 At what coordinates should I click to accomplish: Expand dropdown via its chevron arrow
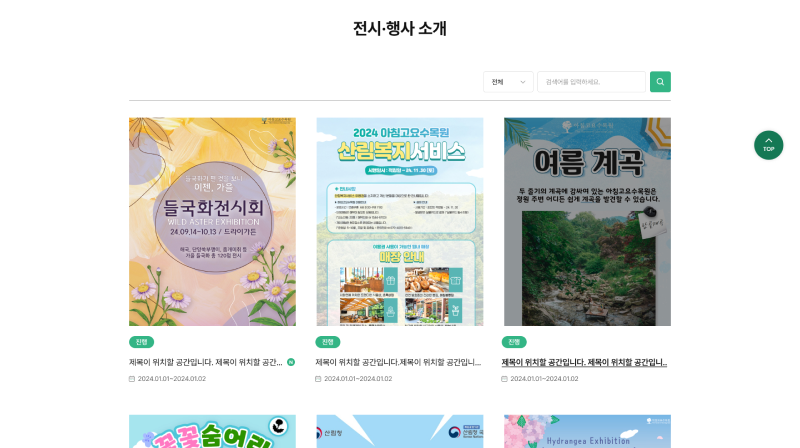point(522,82)
